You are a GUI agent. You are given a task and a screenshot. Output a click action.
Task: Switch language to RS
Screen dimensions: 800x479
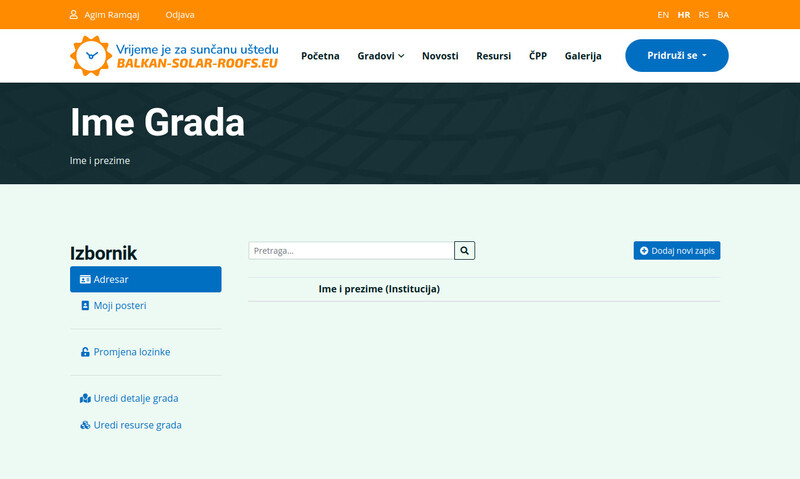pyautogui.click(x=704, y=15)
